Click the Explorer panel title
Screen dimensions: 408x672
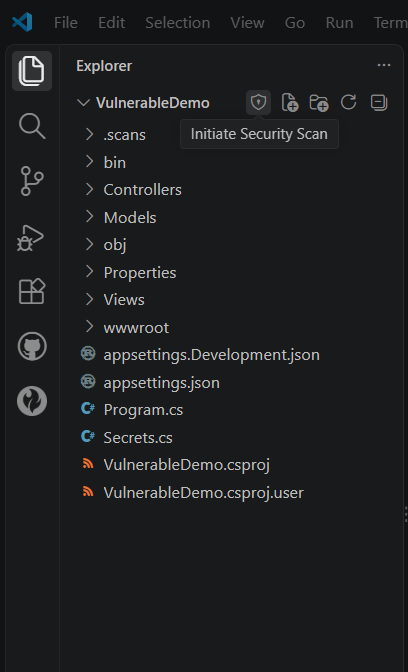click(x=104, y=66)
